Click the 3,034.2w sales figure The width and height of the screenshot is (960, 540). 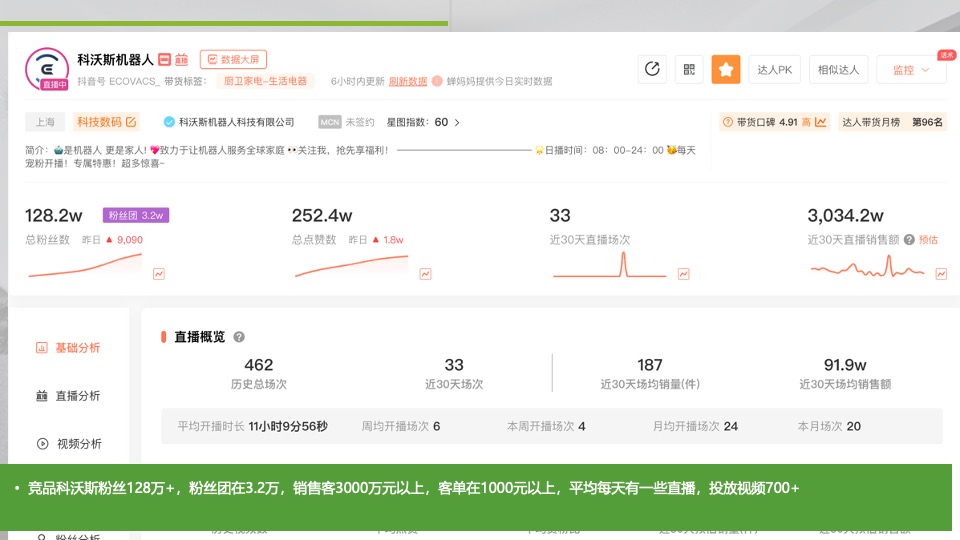pyautogui.click(x=846, y=216)
